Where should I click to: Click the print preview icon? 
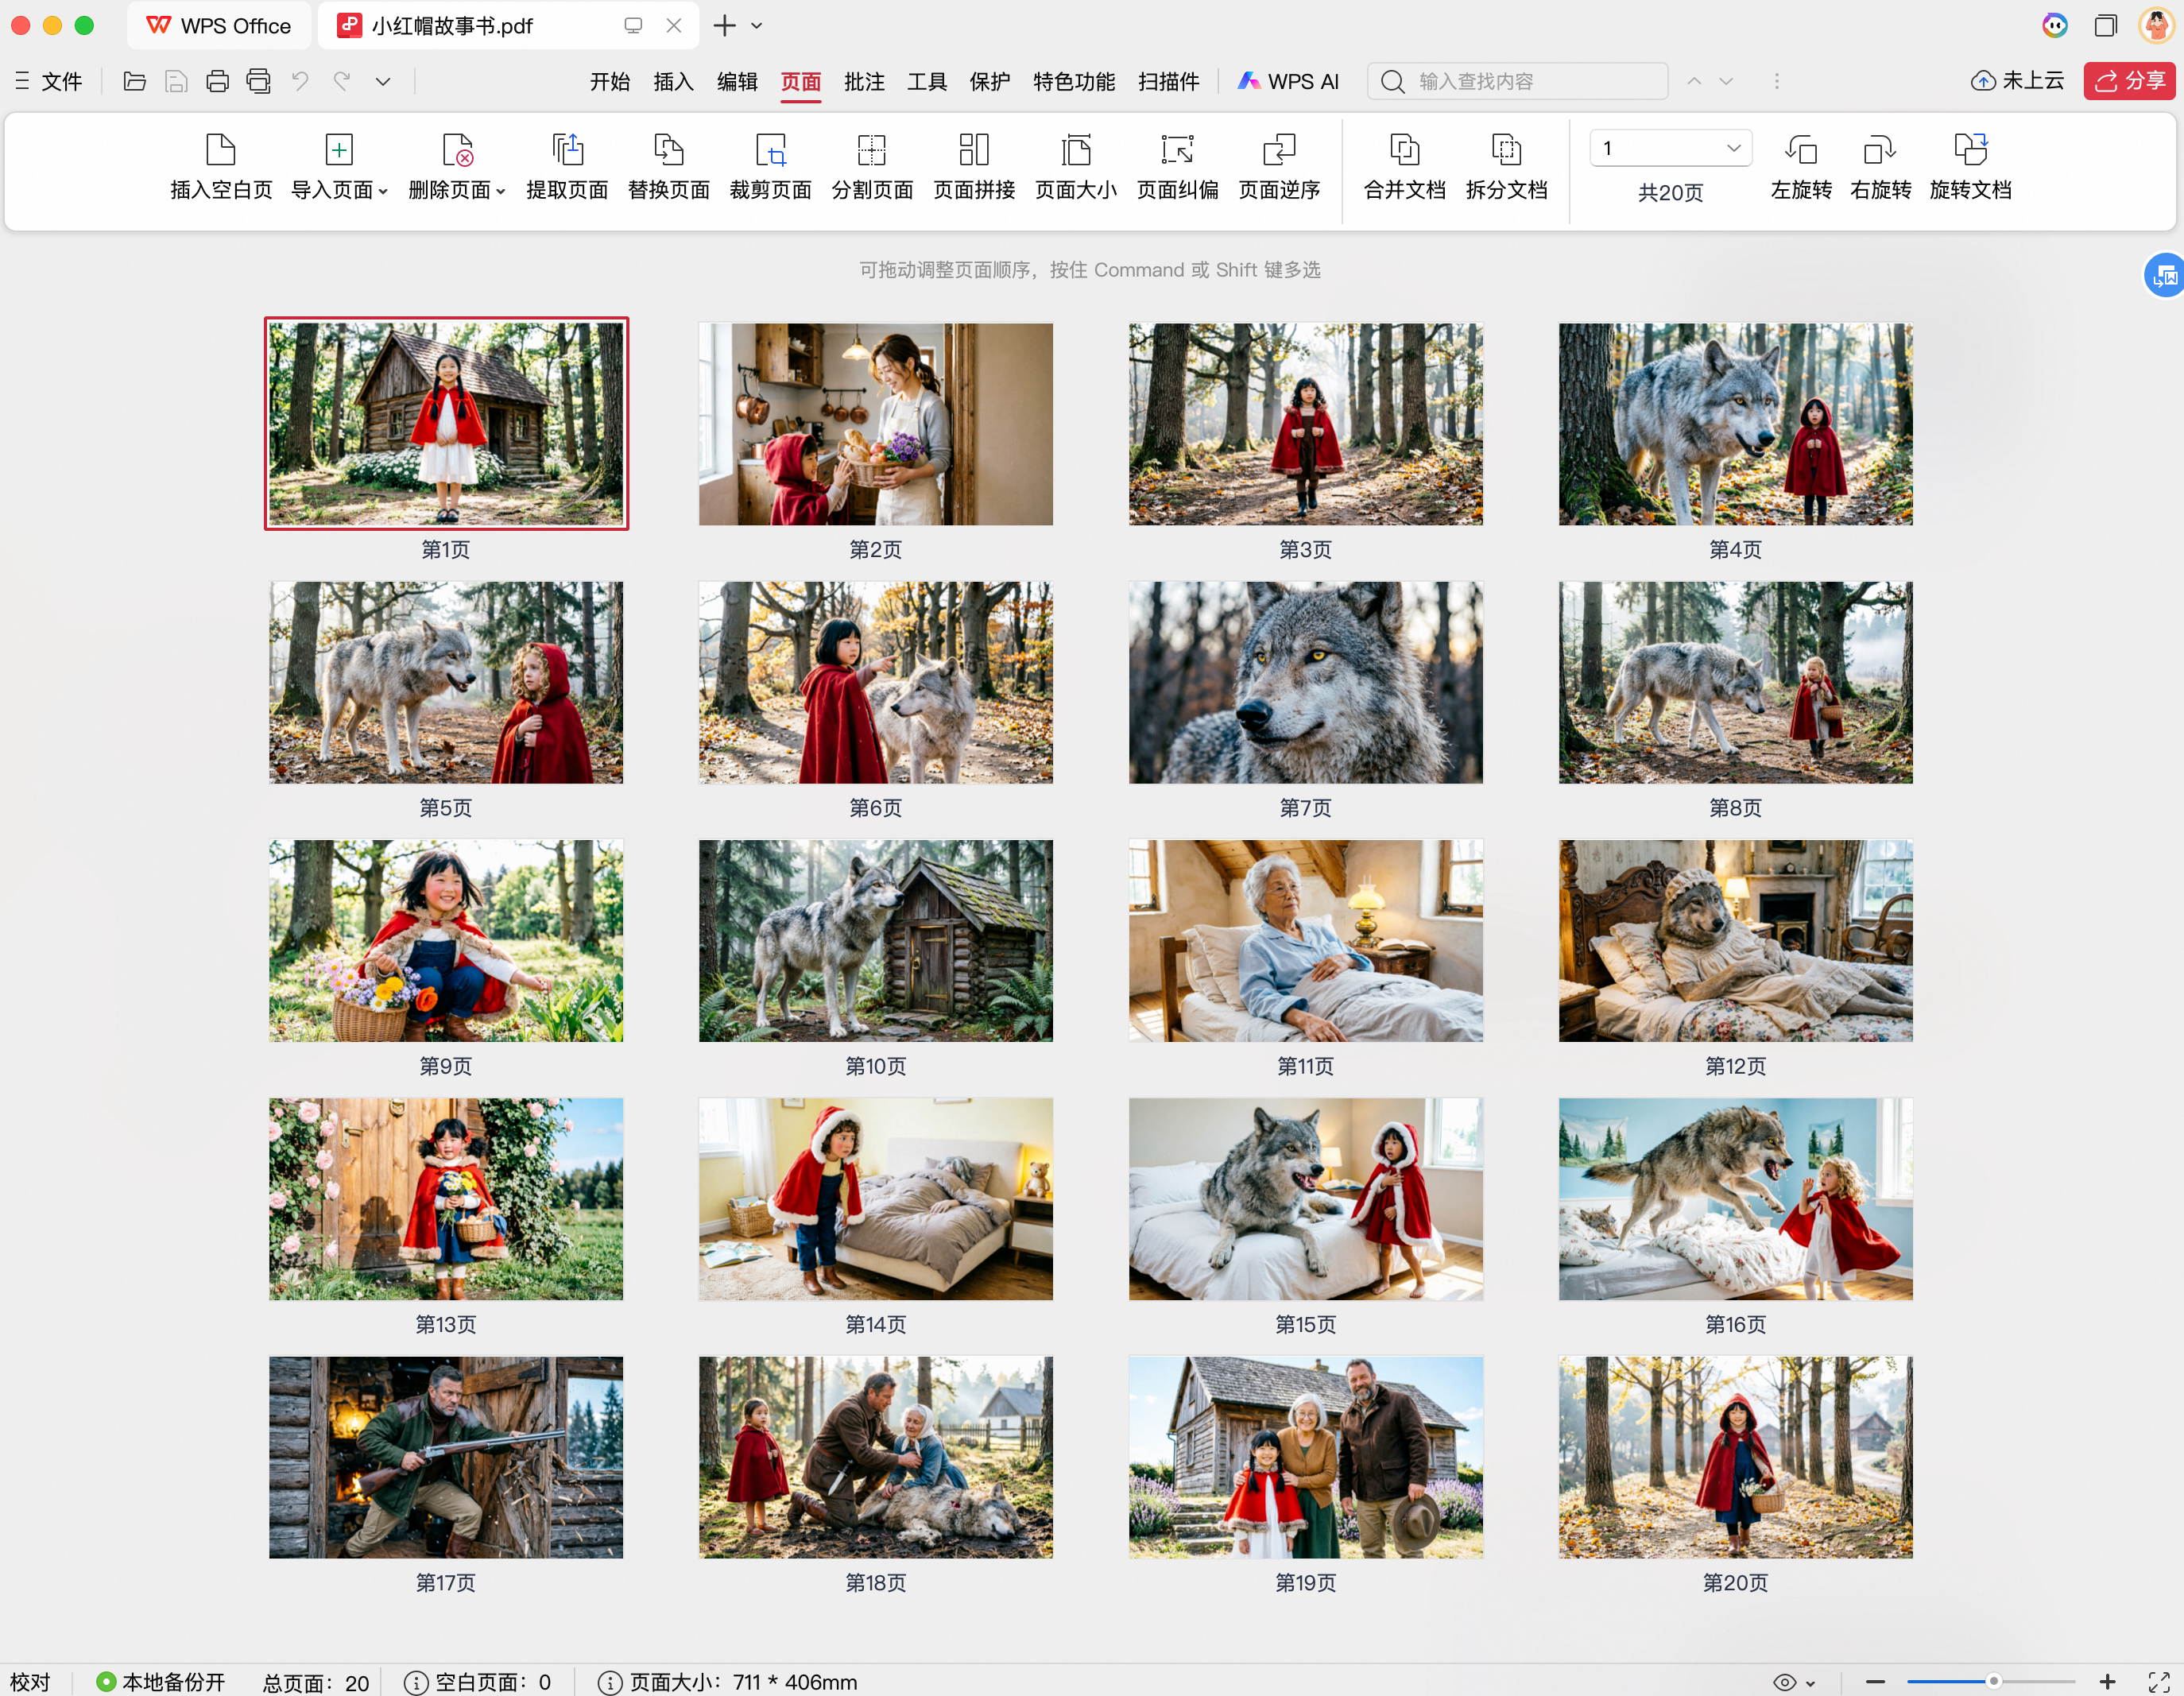coord(258,81)
